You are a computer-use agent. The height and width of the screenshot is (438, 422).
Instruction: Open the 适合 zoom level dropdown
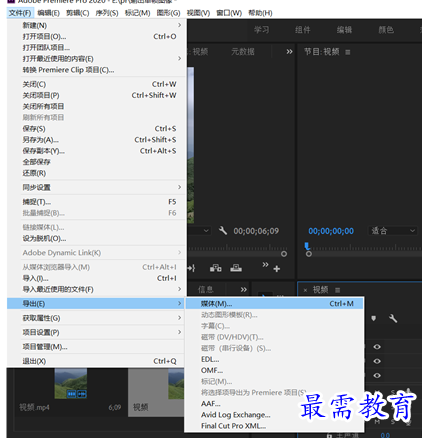[393, 231]
